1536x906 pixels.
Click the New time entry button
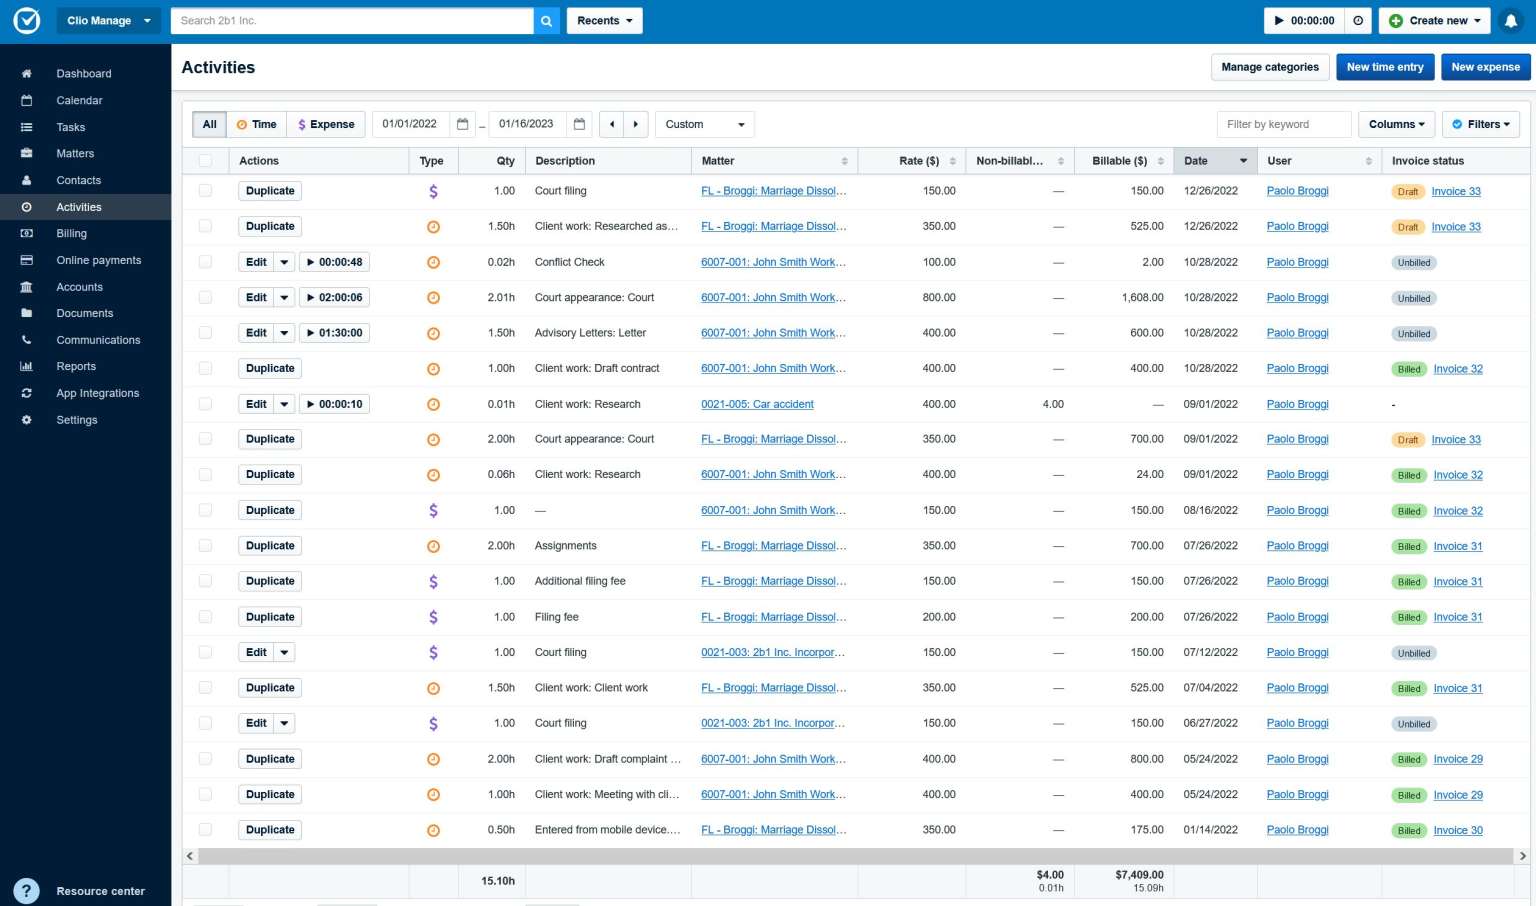[x=1384, y=67]
